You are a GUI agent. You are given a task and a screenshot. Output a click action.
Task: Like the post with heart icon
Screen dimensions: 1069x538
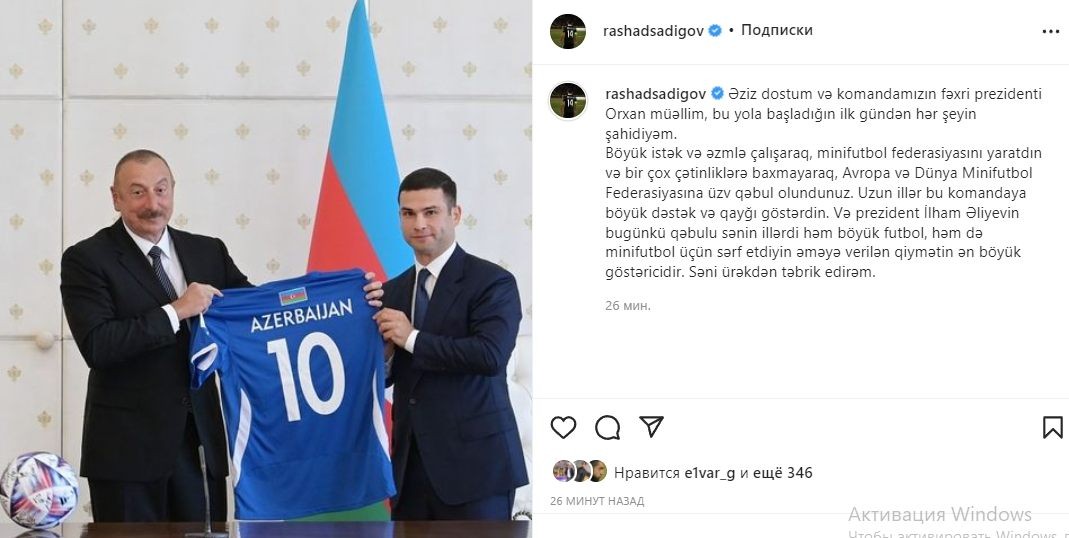point(563,428)
